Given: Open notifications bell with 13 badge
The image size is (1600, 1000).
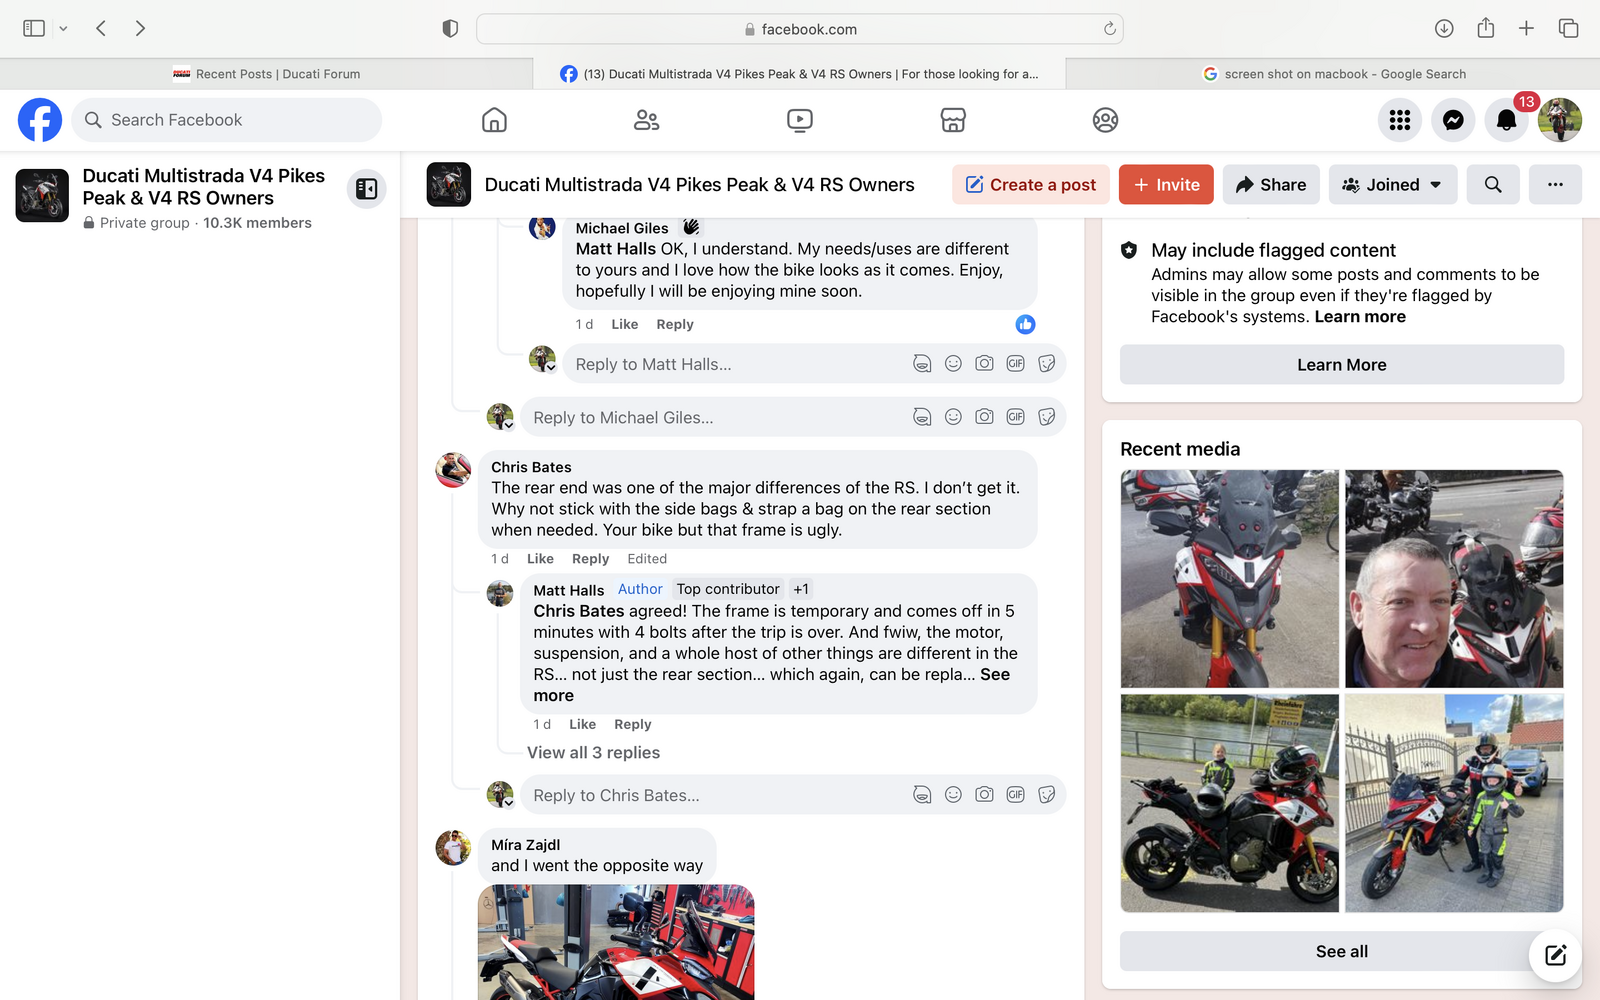Looking at the screenshot, I should point(1506,120).
